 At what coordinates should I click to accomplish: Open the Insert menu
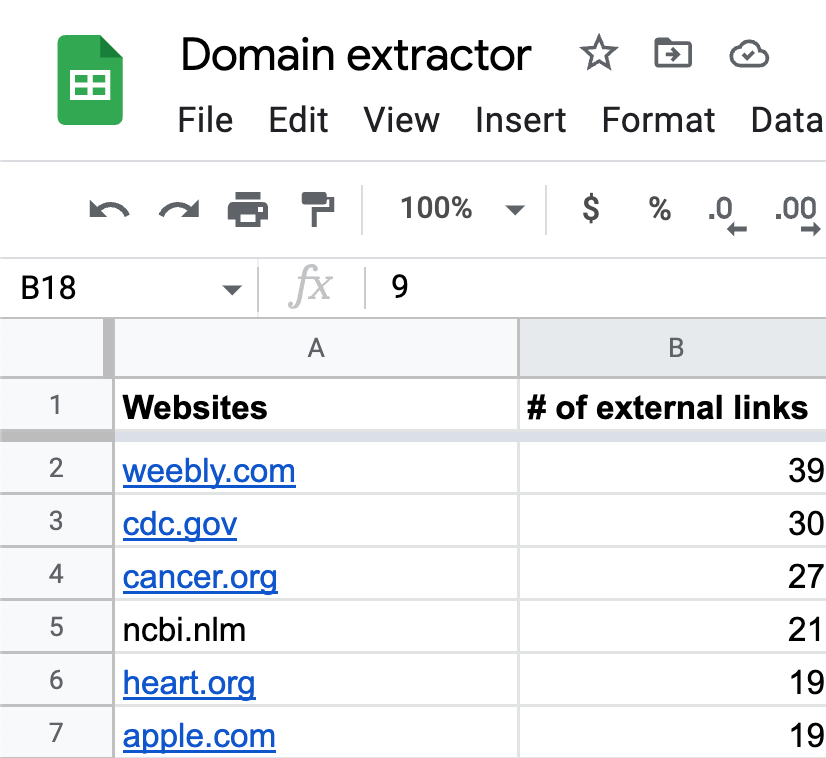pos(520,120)
